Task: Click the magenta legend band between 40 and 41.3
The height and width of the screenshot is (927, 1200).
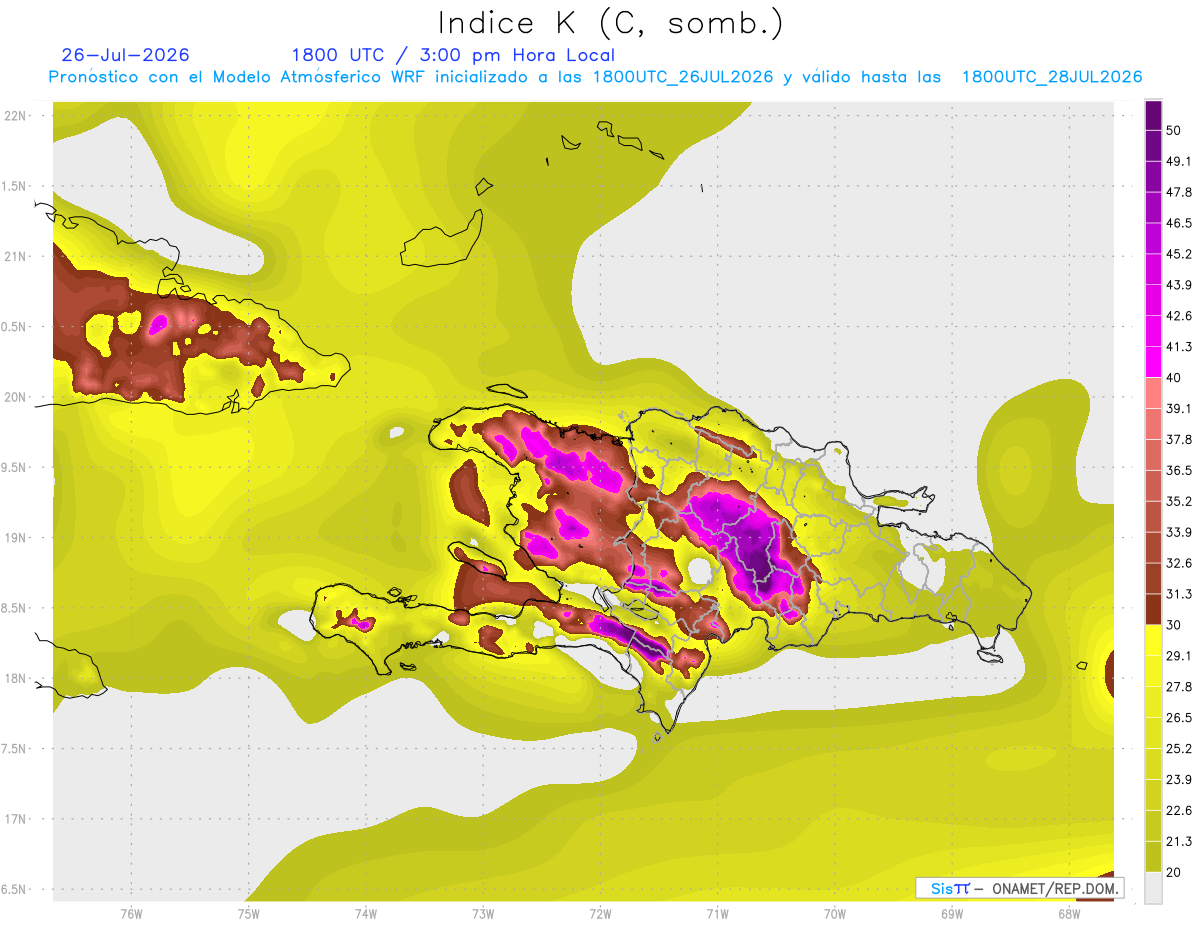Action: click(1154, 361)
